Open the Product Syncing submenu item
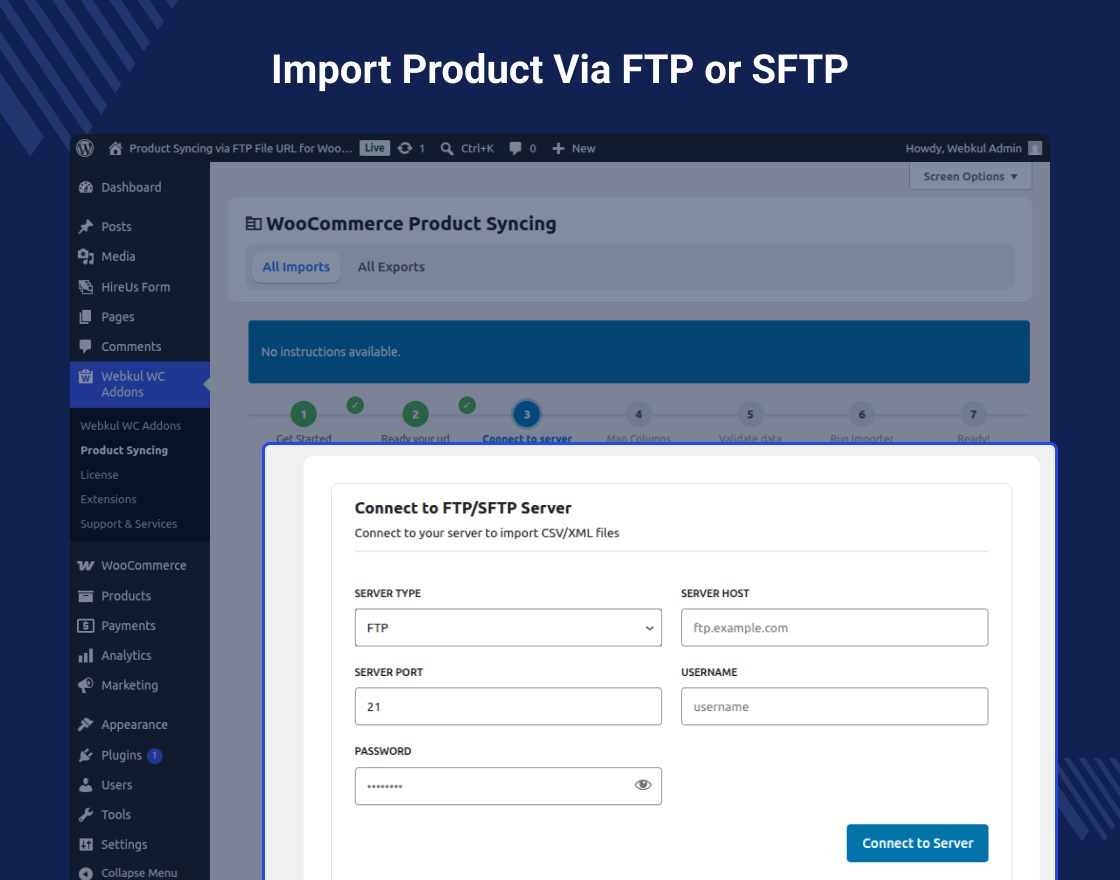The height and width of the screenshot is (880, 1120). [x=124, y=450]
